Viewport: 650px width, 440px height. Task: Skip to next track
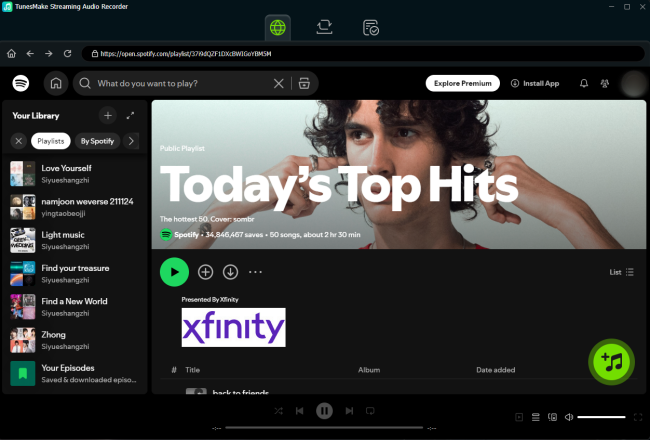click(349, 411)
